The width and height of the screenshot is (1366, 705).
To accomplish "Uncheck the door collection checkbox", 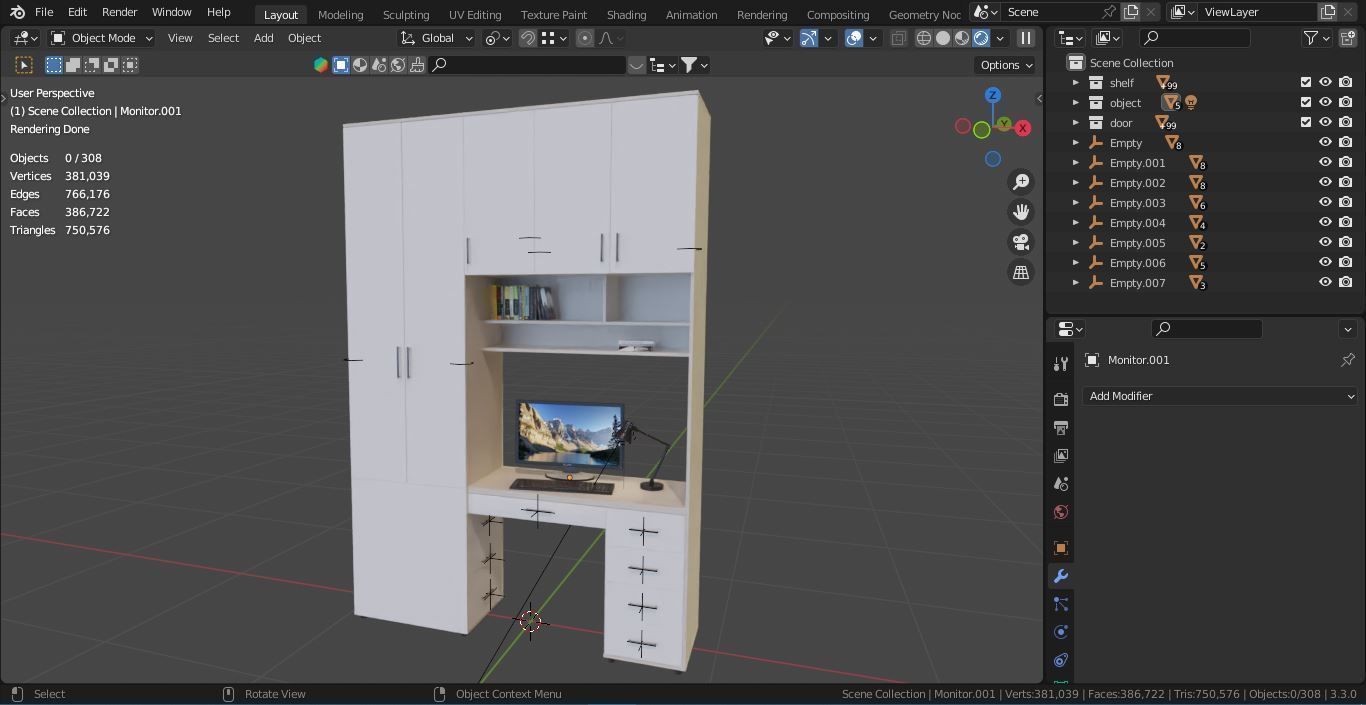I will click(x=1305, y=122).
